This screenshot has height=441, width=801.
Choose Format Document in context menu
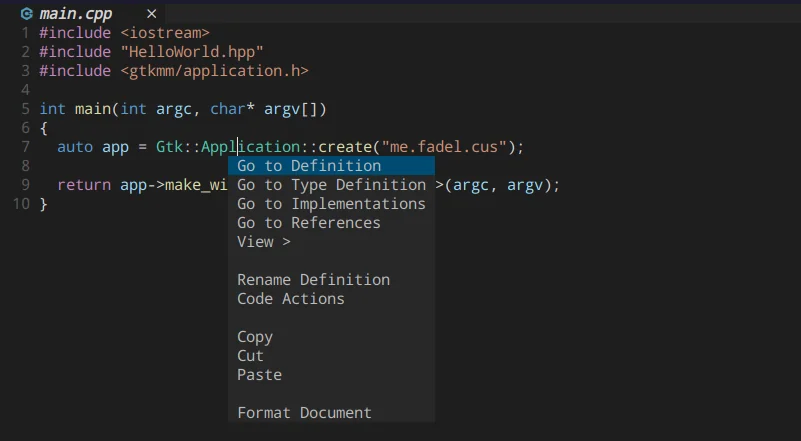coord(331,413)
